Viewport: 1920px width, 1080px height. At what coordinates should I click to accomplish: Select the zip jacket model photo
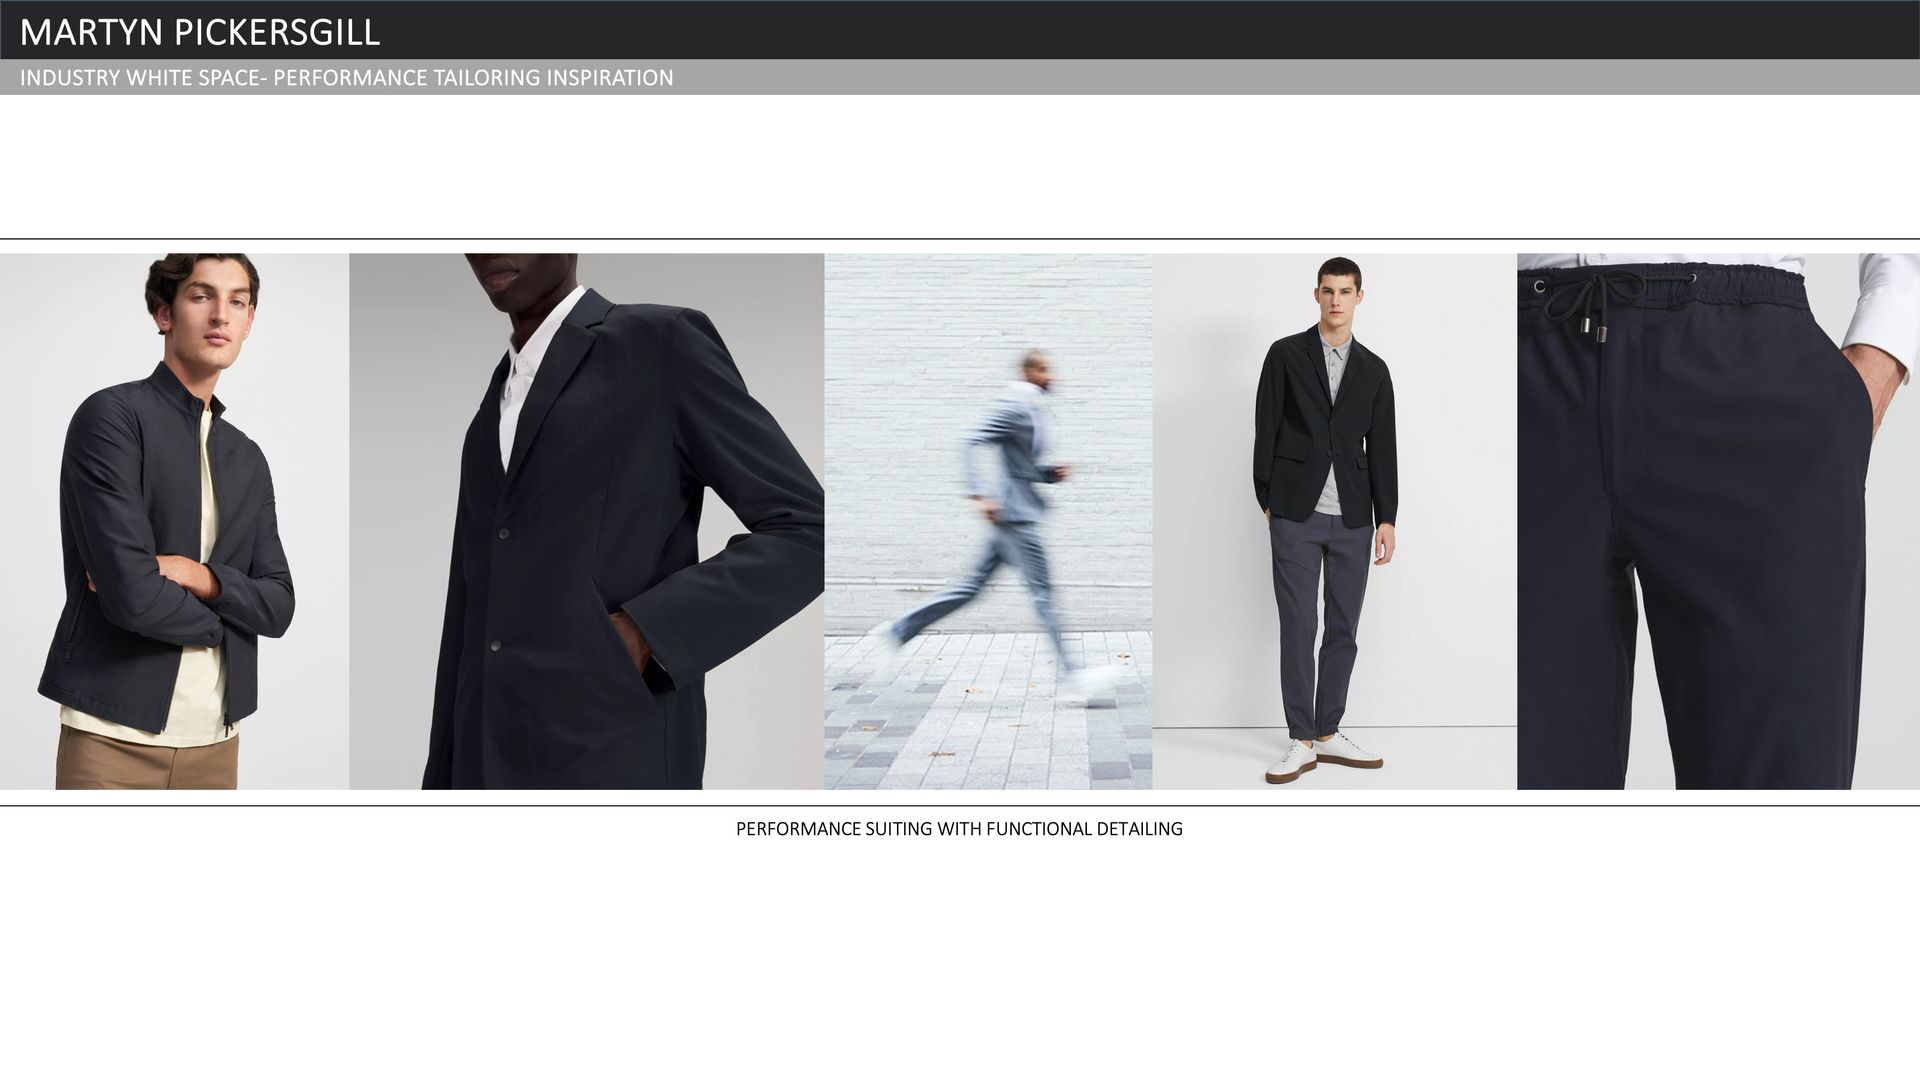tap(174, 520)
